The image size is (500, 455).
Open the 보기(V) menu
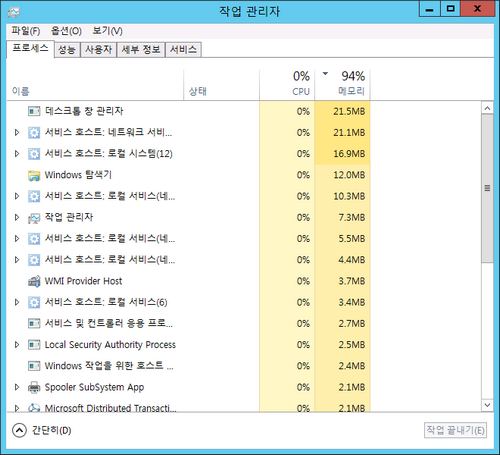coord(107,31)
